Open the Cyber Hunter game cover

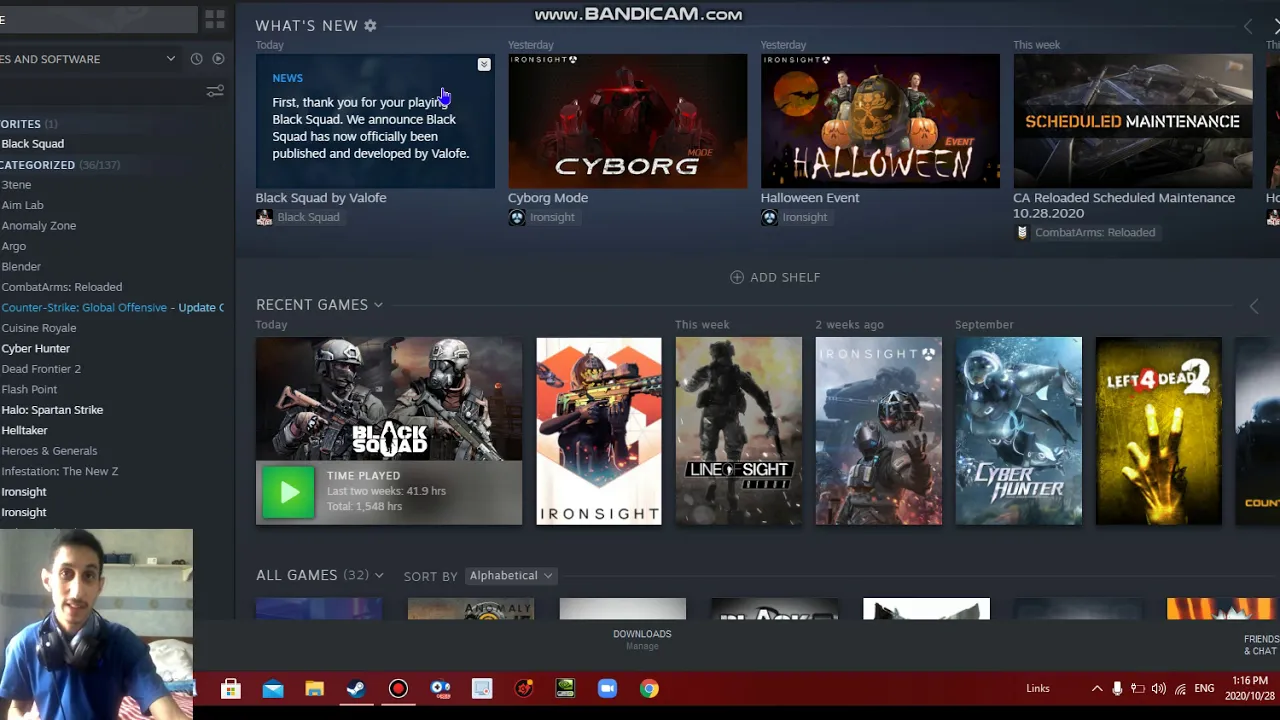[x=1019, y=431]
